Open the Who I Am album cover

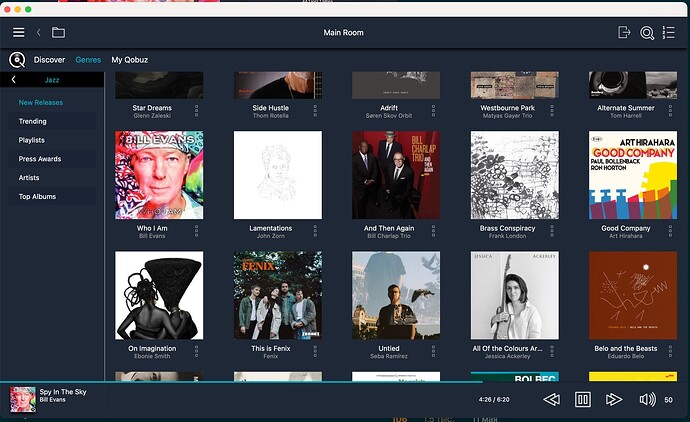click(x=159, y=175)
